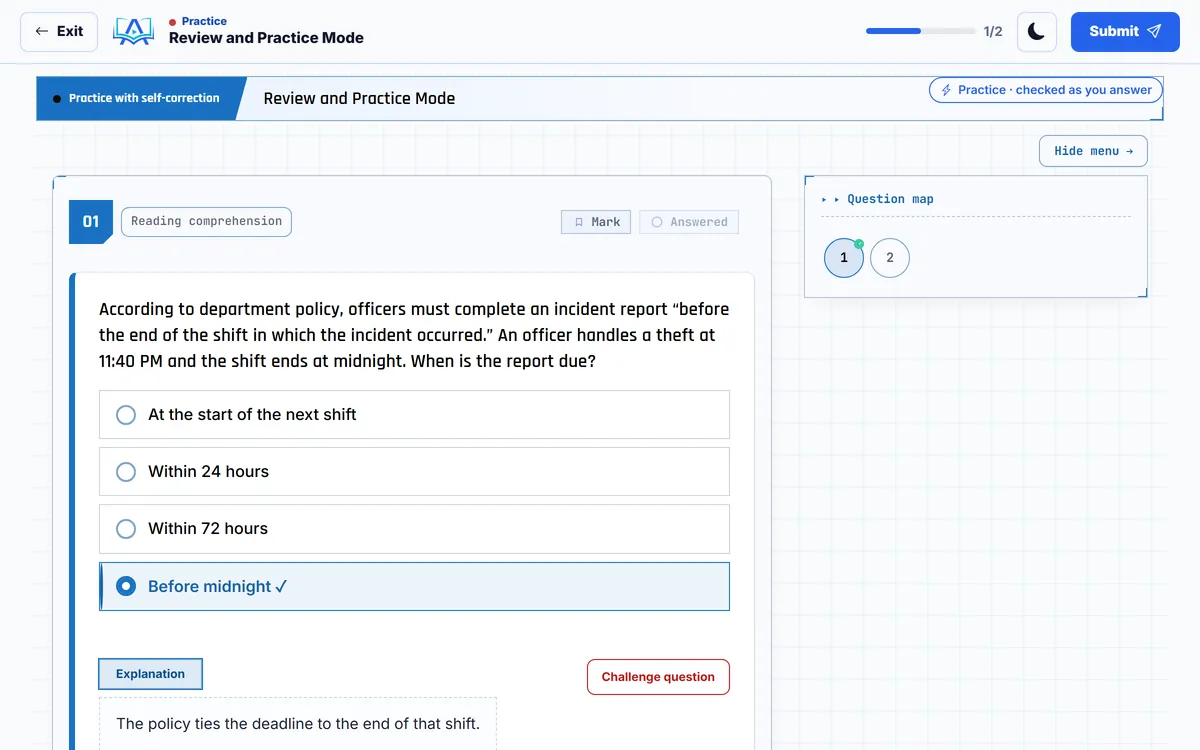
Task: Click the left arrow icon on Exit
Action: [x=42, y=32]
